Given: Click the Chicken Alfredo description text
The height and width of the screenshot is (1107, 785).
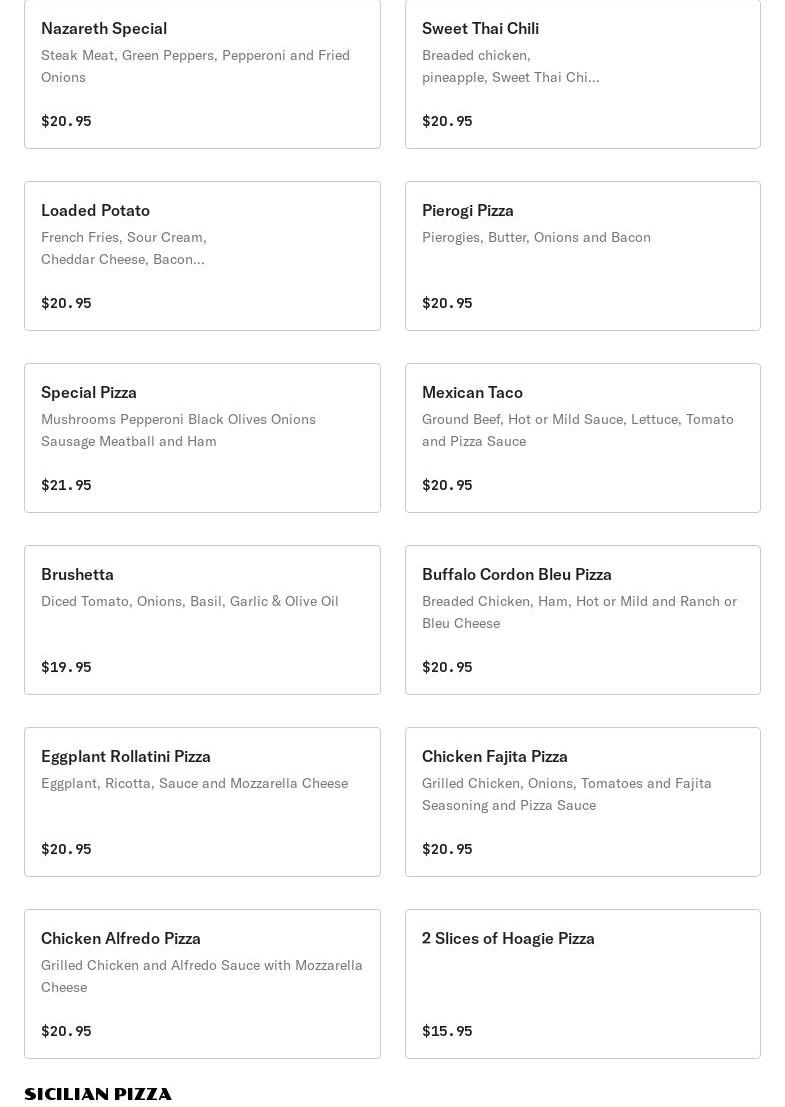Looking at the screenshot, I should 201,976.
